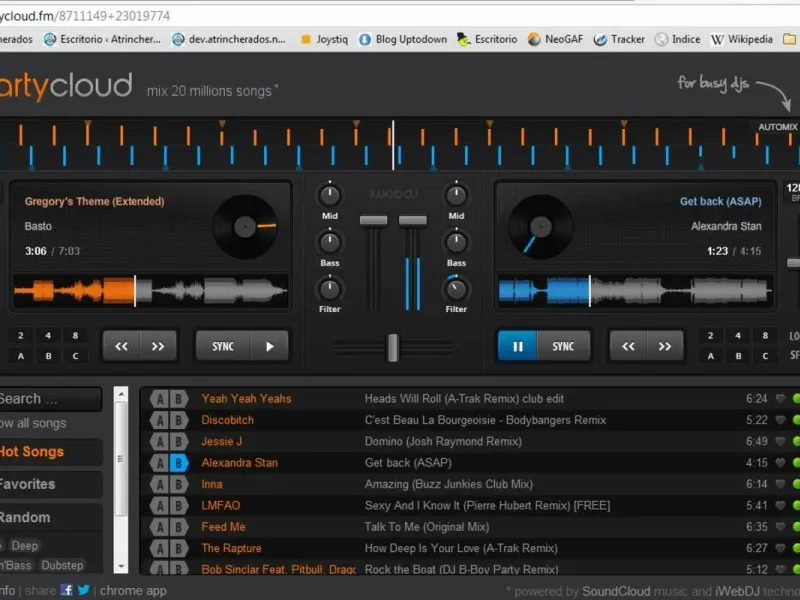Fast-forward the right deck track
Image resolution: width=800 pixels, height=600 pixels.
pyautogui.click(x=664, y=346)
